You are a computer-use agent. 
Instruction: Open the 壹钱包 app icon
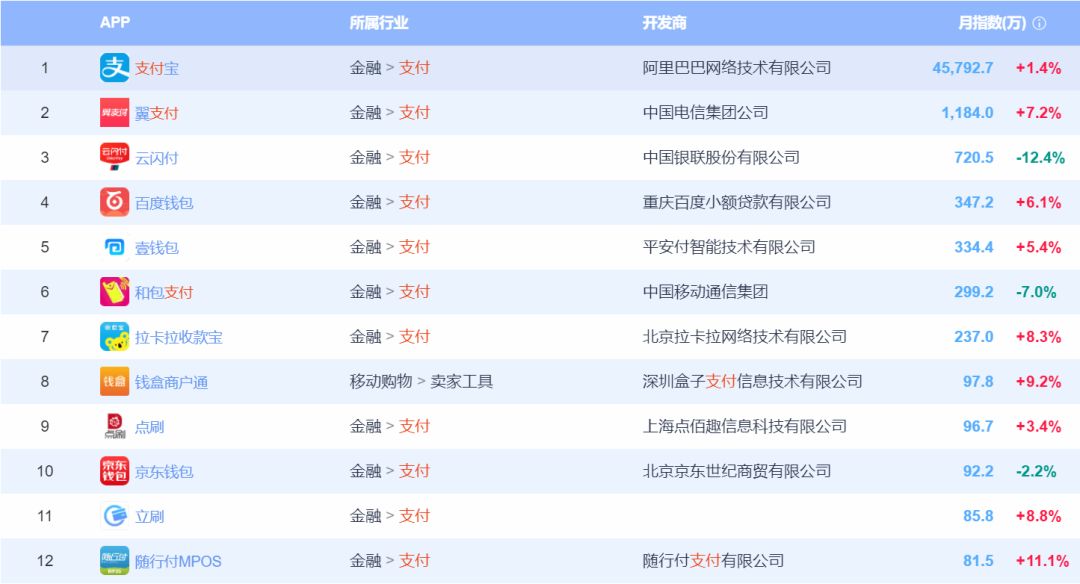click(x=114, y=247)
